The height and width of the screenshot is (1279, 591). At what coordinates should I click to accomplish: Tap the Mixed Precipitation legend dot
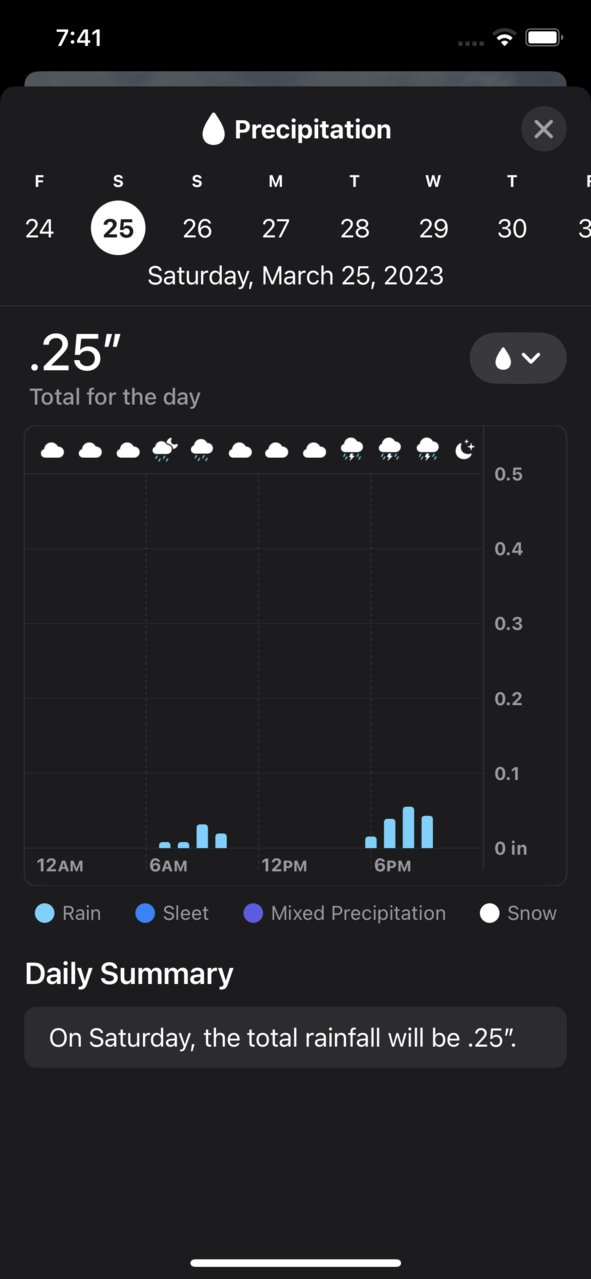(x=253, y=913)
